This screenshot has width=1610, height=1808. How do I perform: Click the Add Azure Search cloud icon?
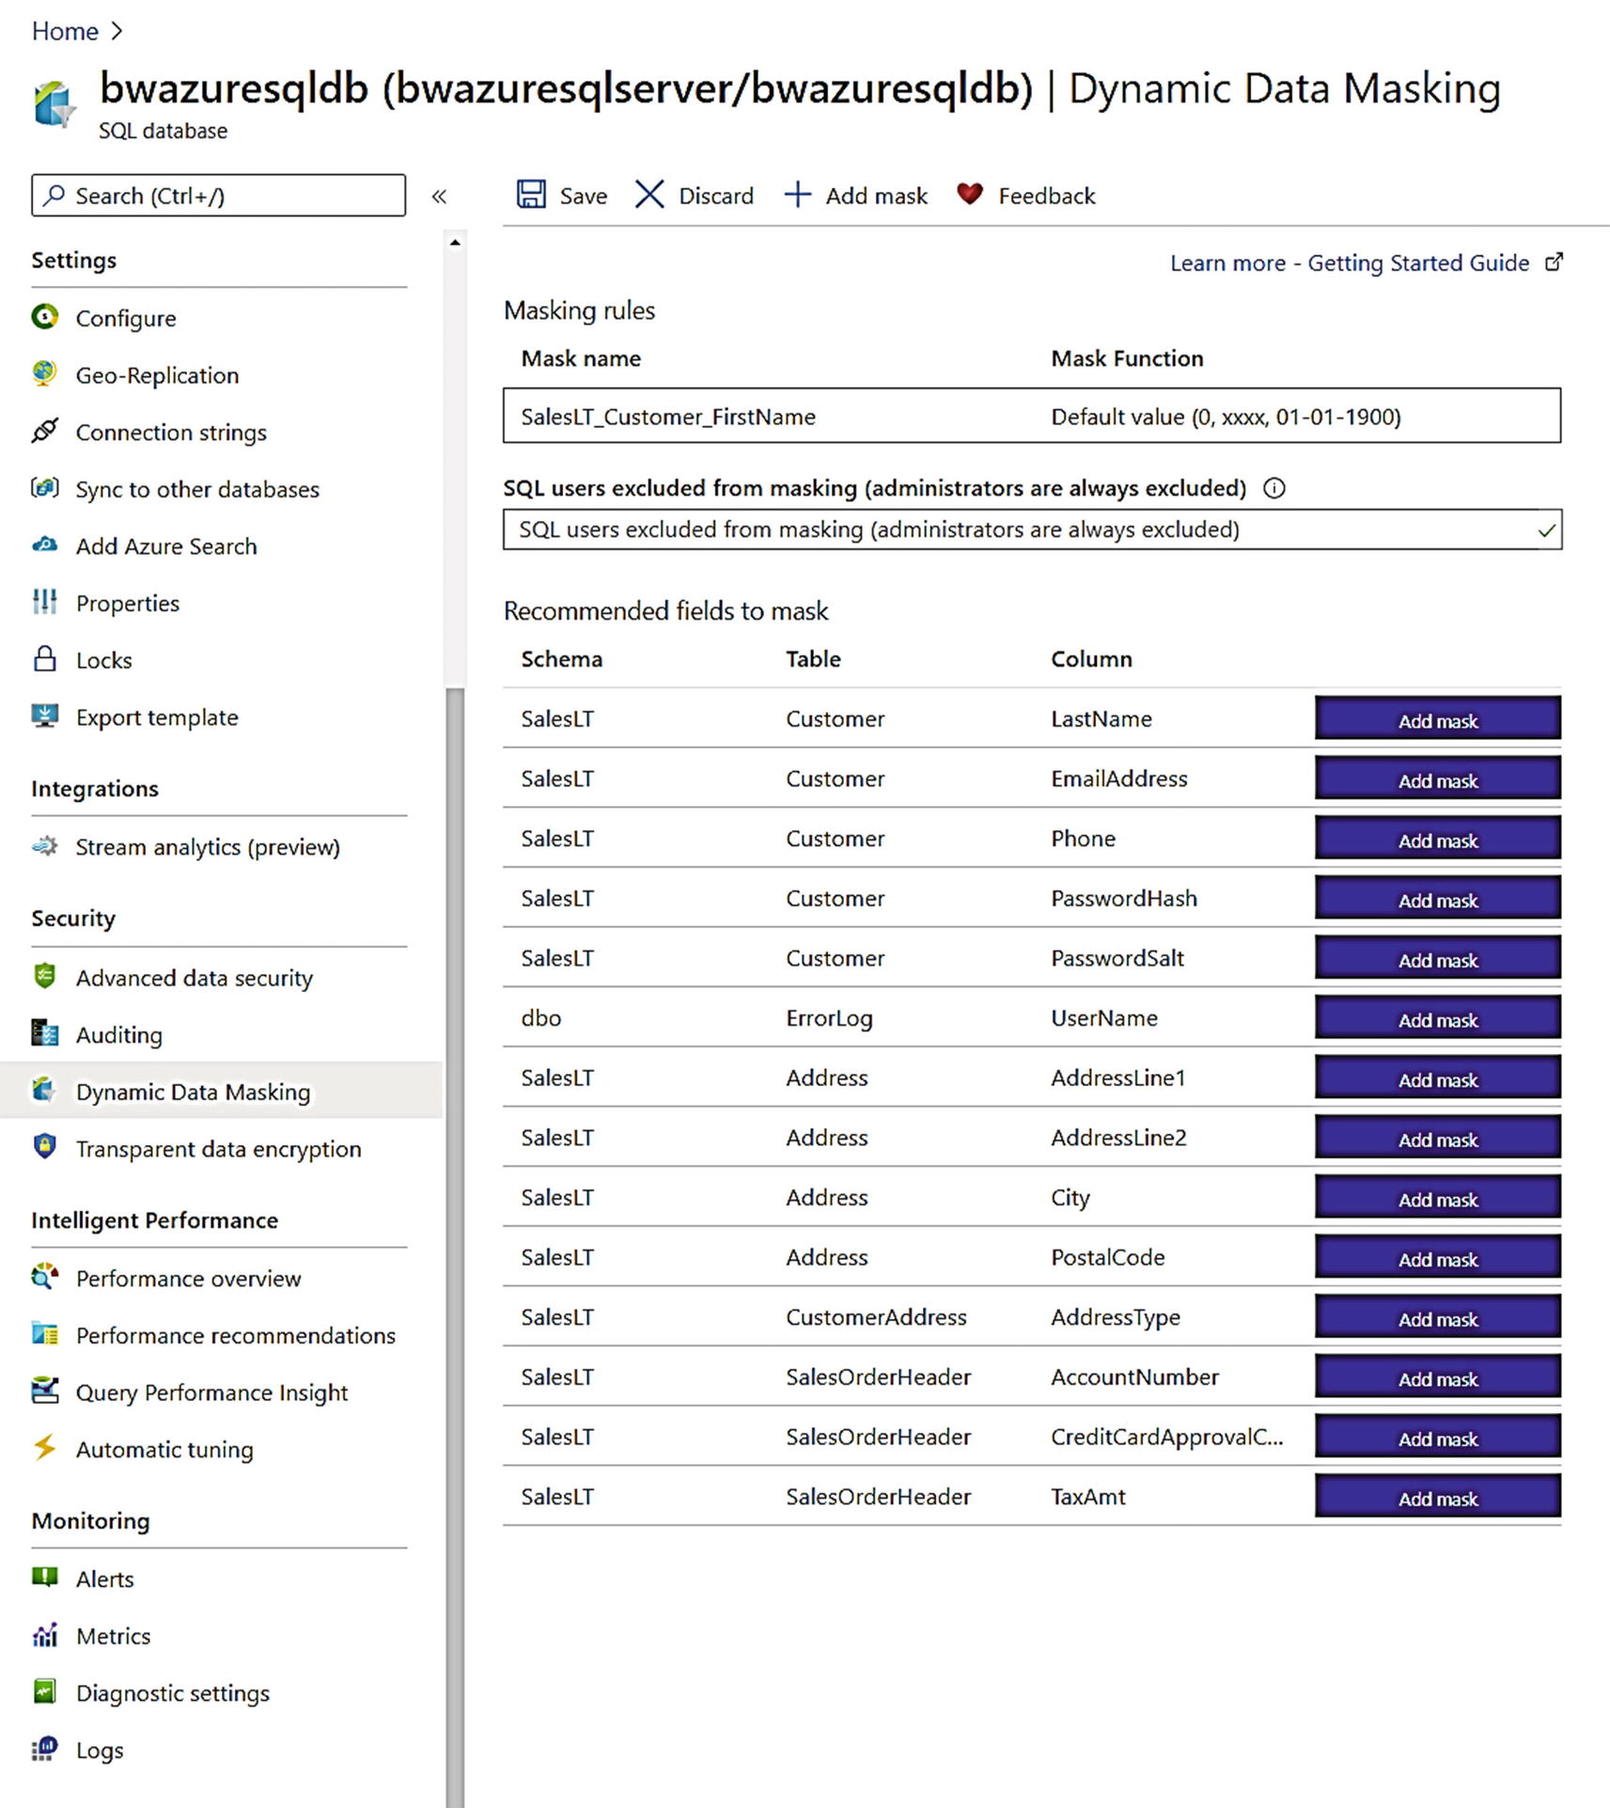[x=45, y=545]
